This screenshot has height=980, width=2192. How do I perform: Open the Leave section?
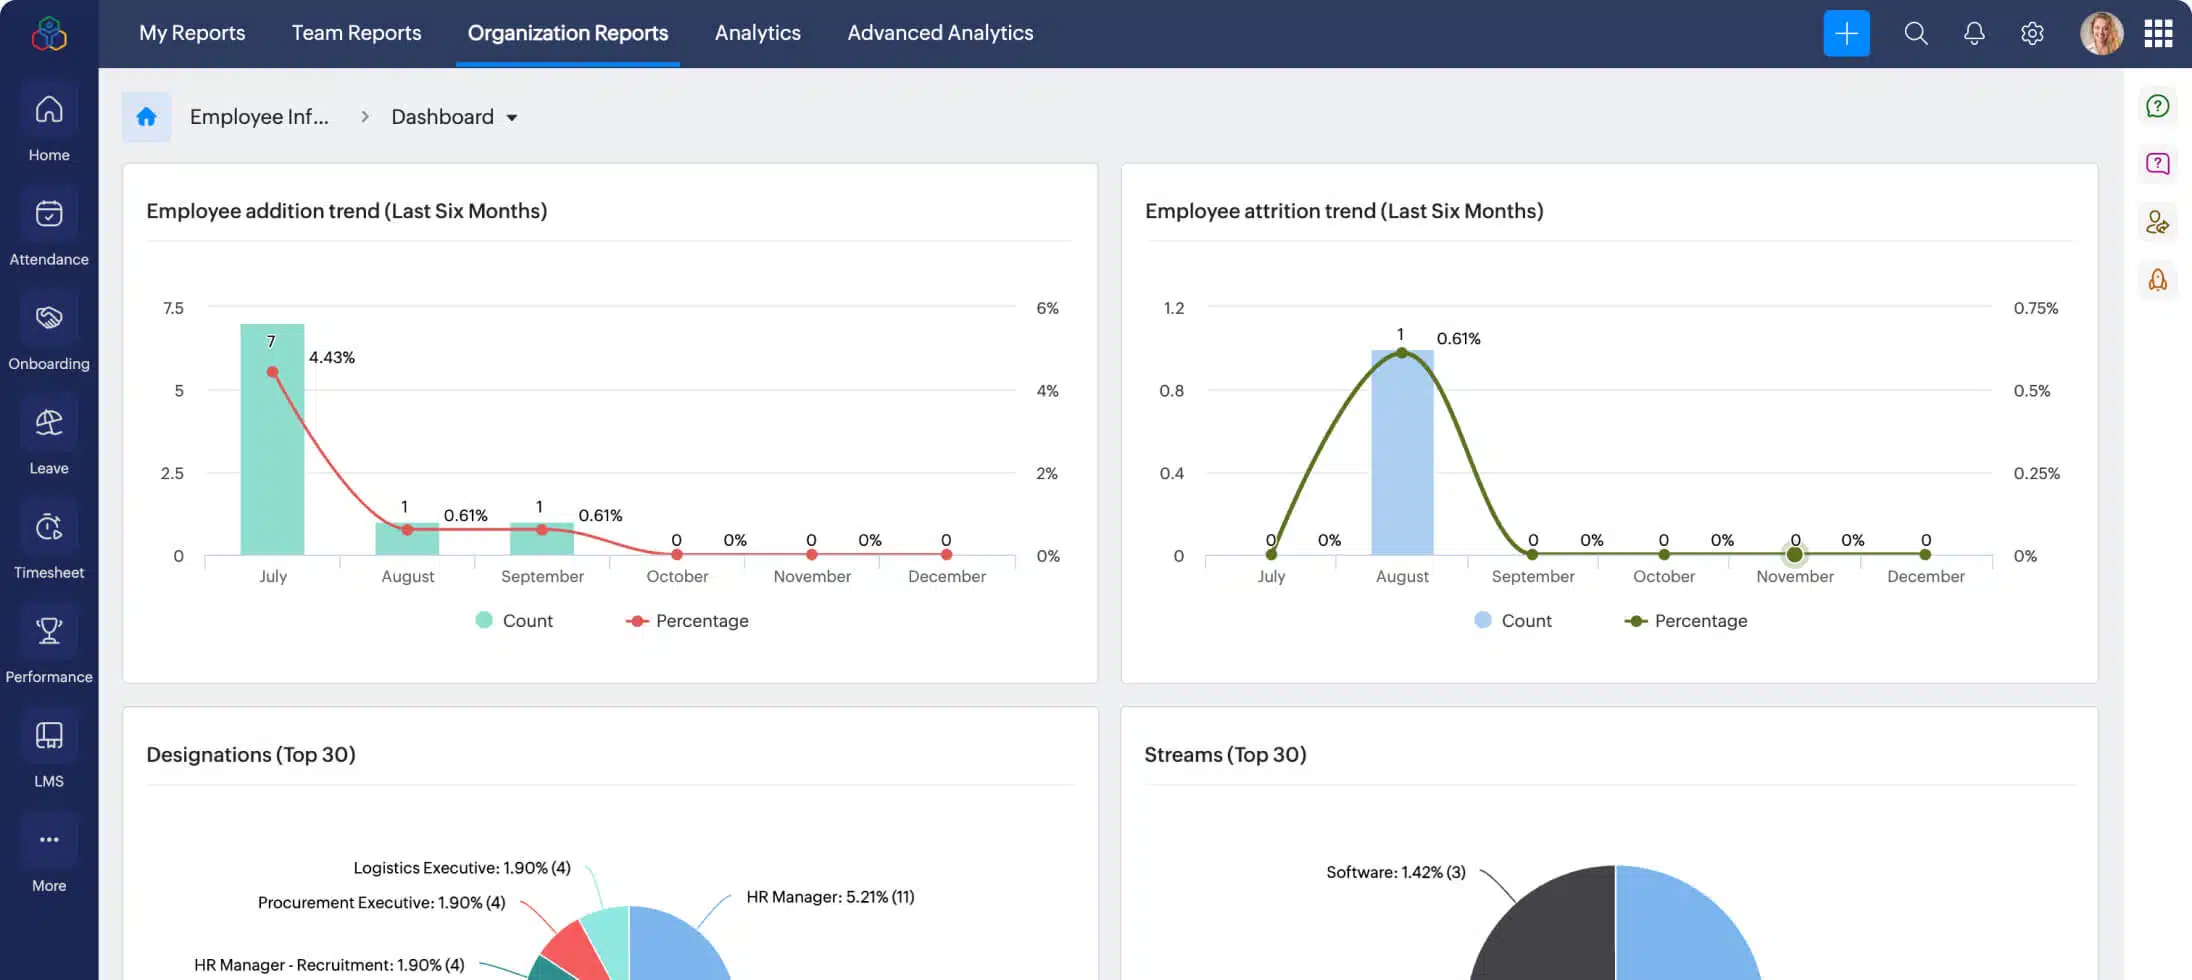48,436
